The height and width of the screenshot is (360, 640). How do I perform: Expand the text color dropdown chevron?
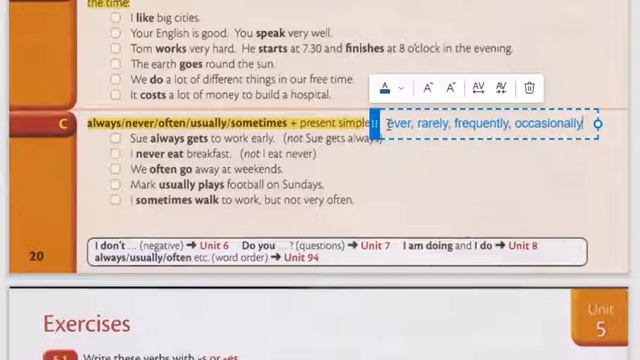[x=401, y=88]
